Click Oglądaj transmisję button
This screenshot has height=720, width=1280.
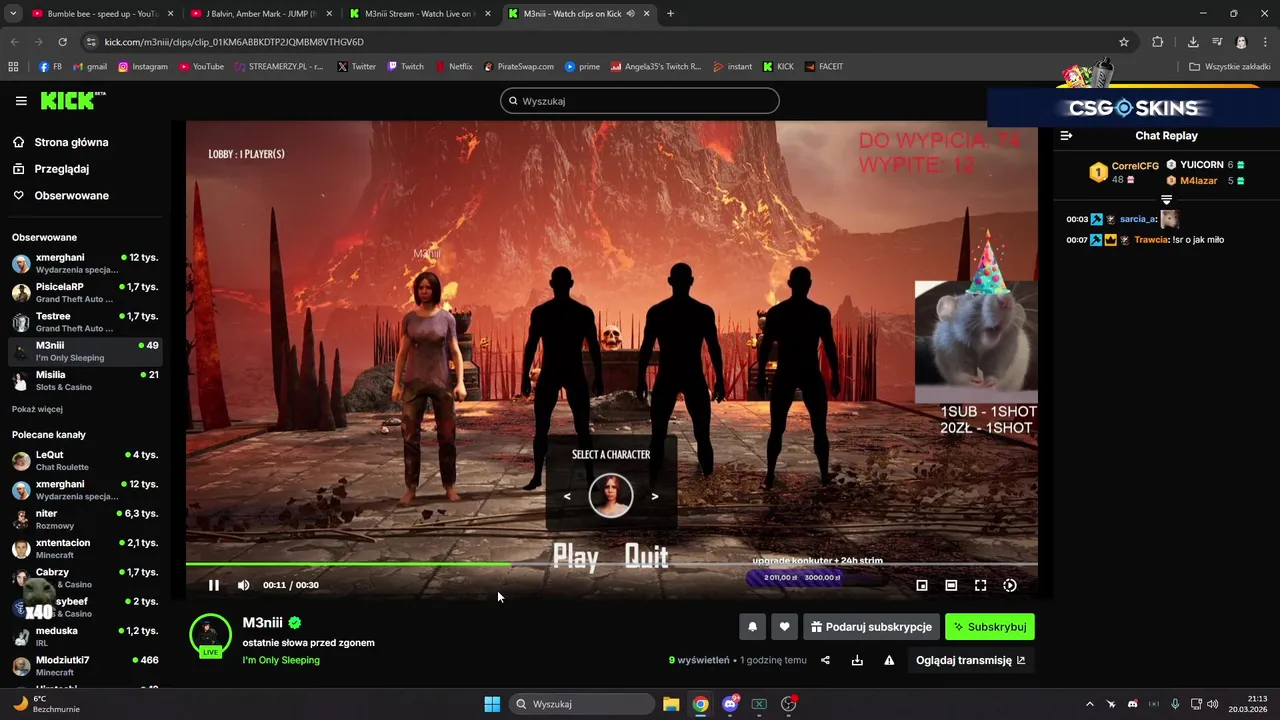(x=970, y=660)
